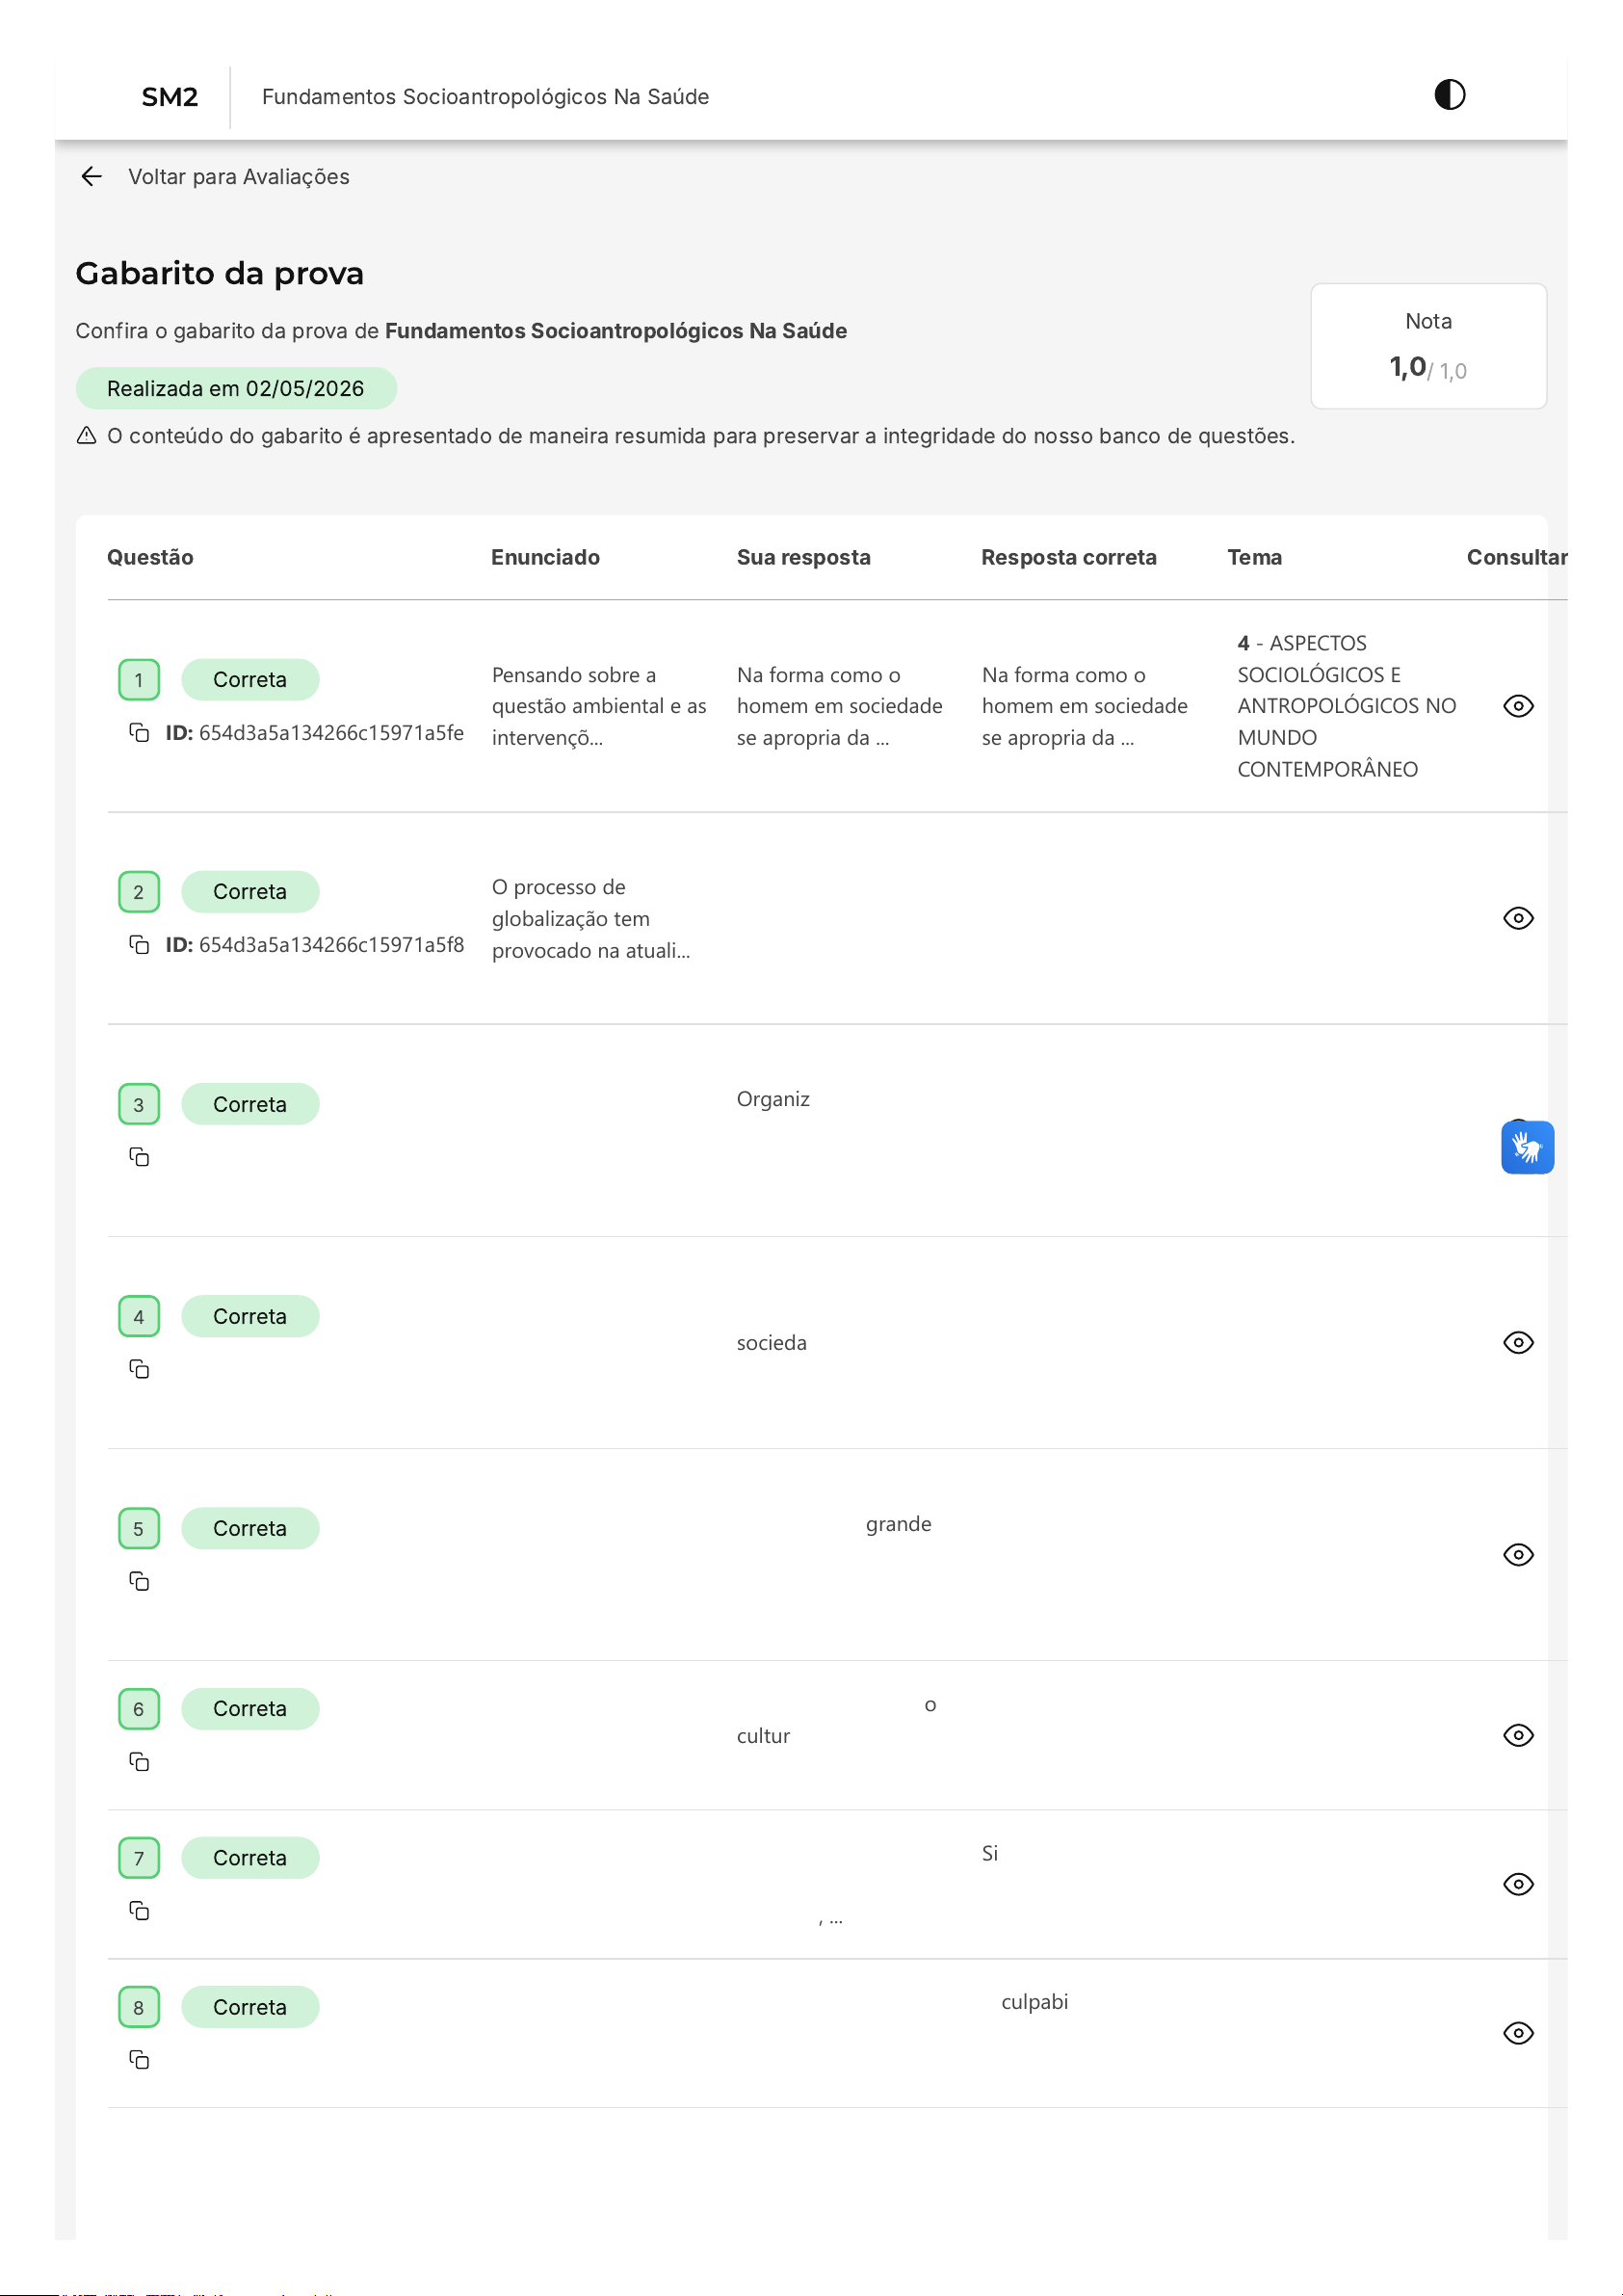Screen dimensions: 1623x2296
Task: Click the back arrow beside Voltar para Avaliações
Action: click(x=91, y=177)
